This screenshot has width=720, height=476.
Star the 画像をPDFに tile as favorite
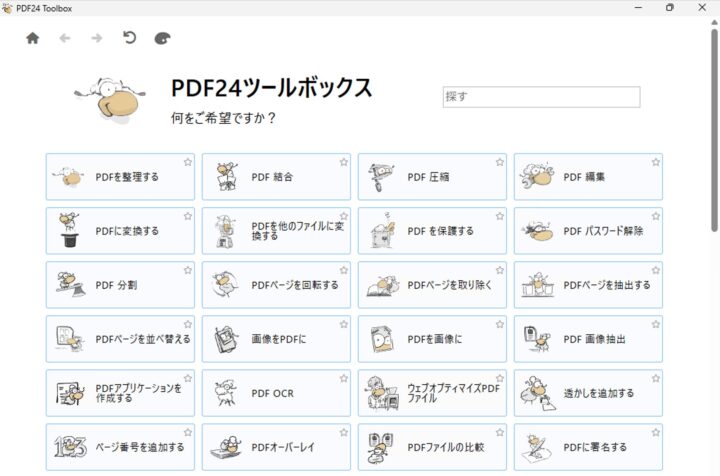[343, 324]
